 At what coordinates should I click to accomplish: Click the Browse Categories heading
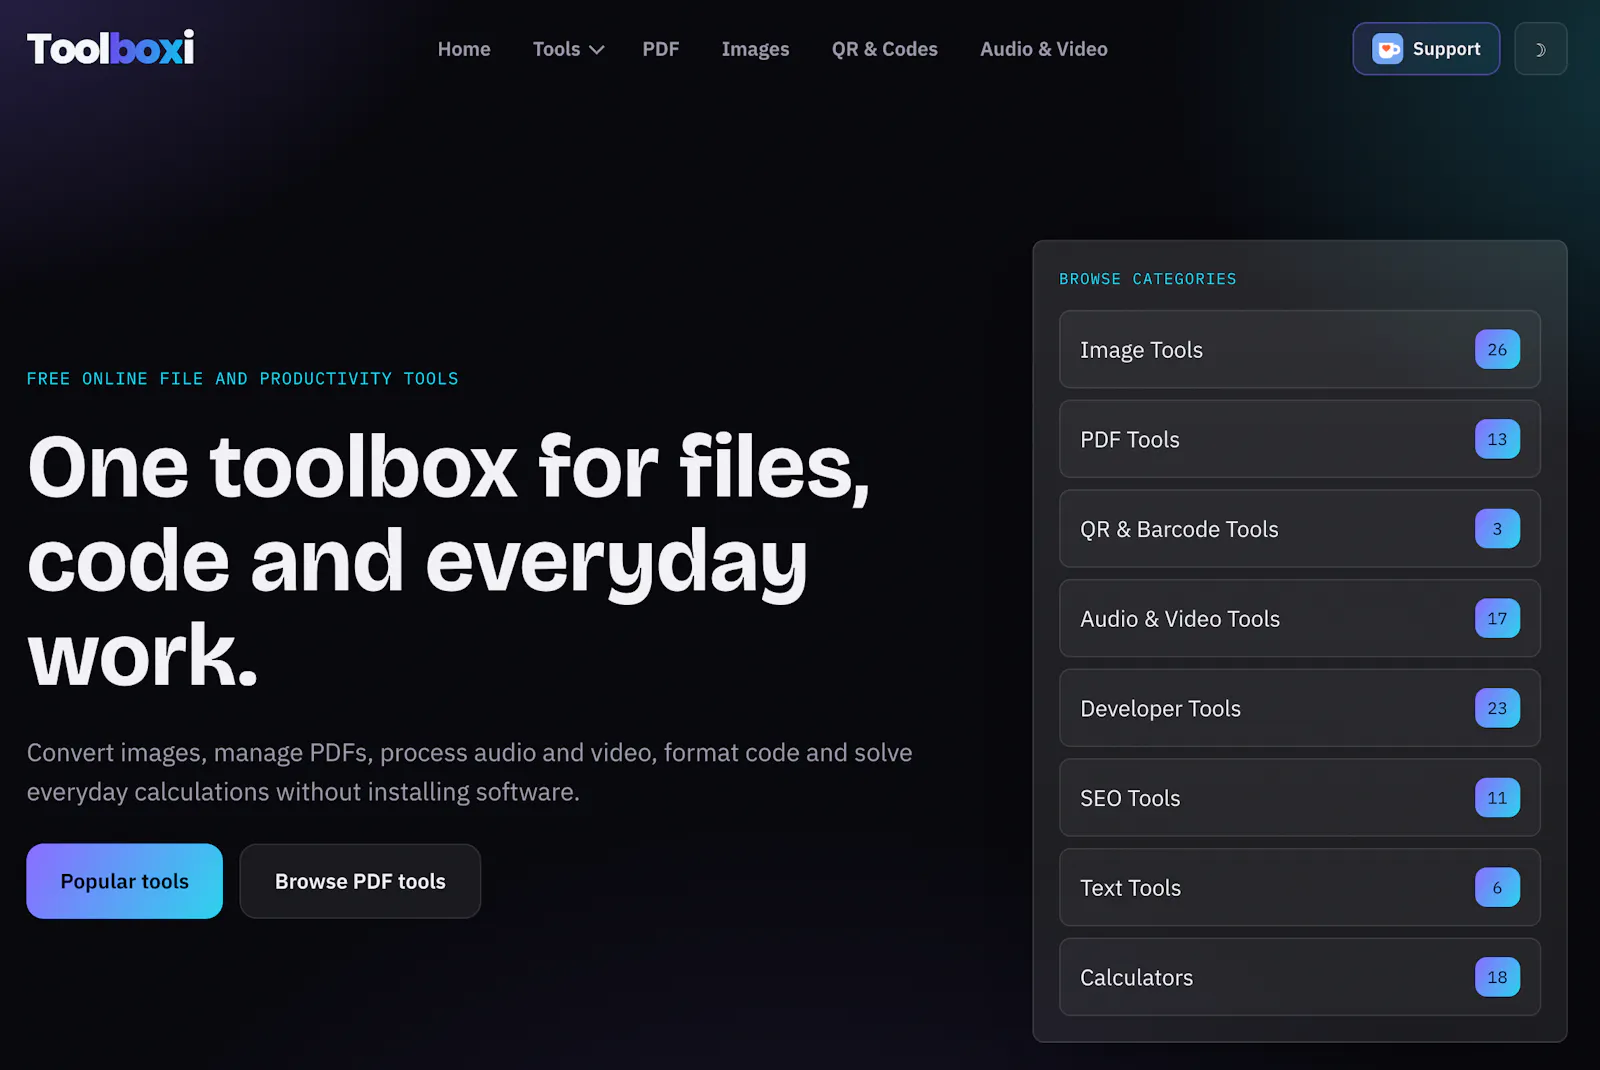tap(1148, 279)
